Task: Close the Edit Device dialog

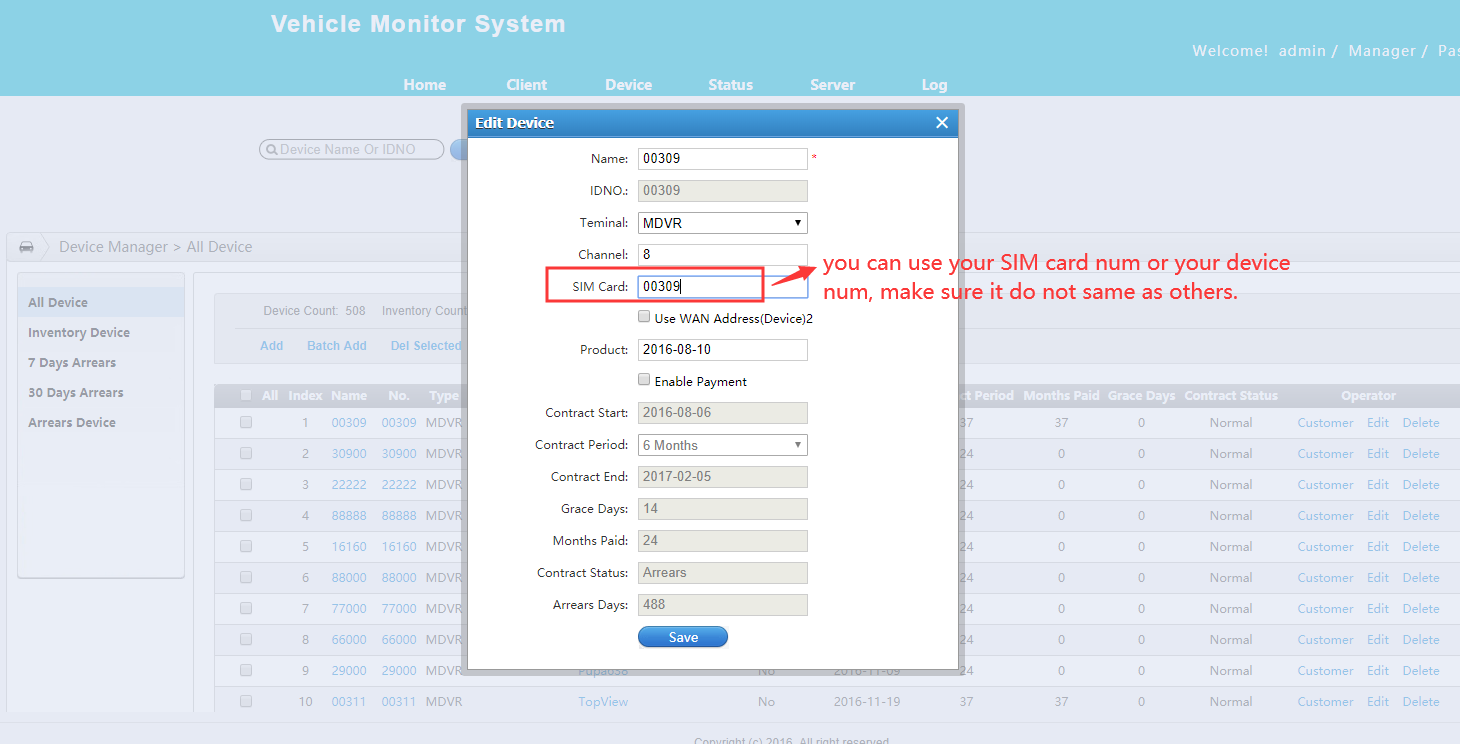Action: [941, 123]
